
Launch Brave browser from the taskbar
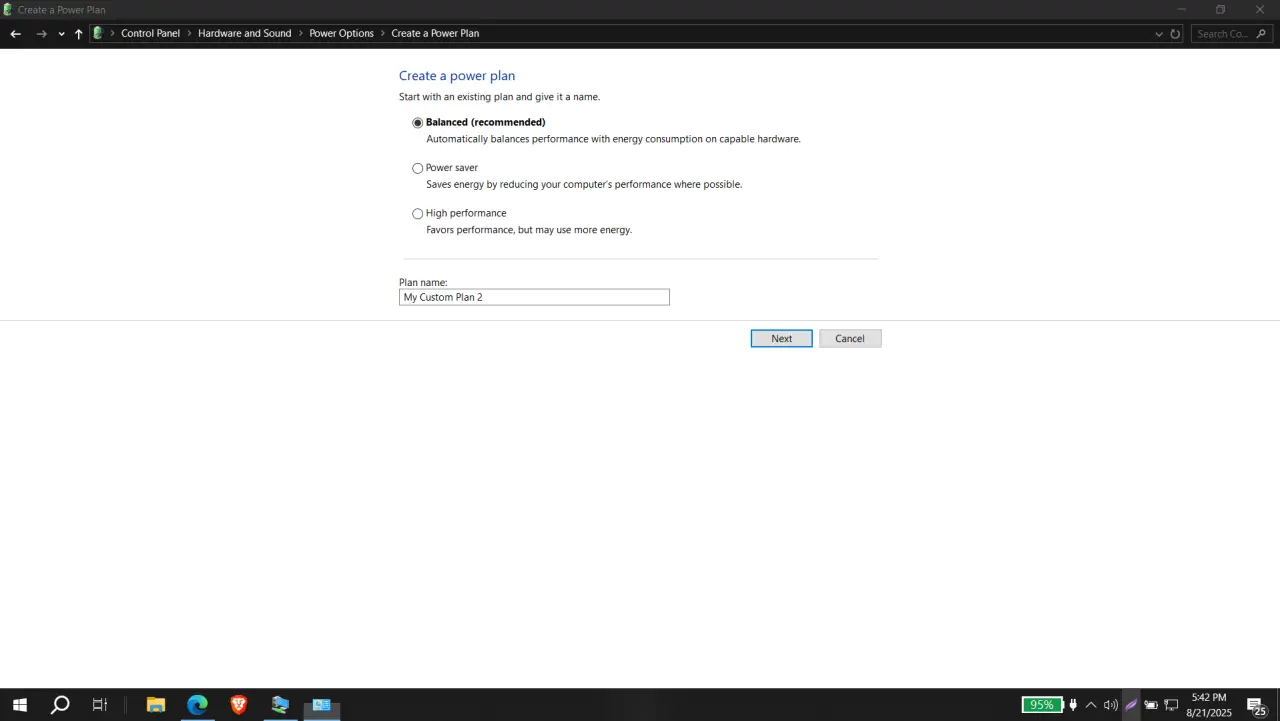tap(239, 705)
